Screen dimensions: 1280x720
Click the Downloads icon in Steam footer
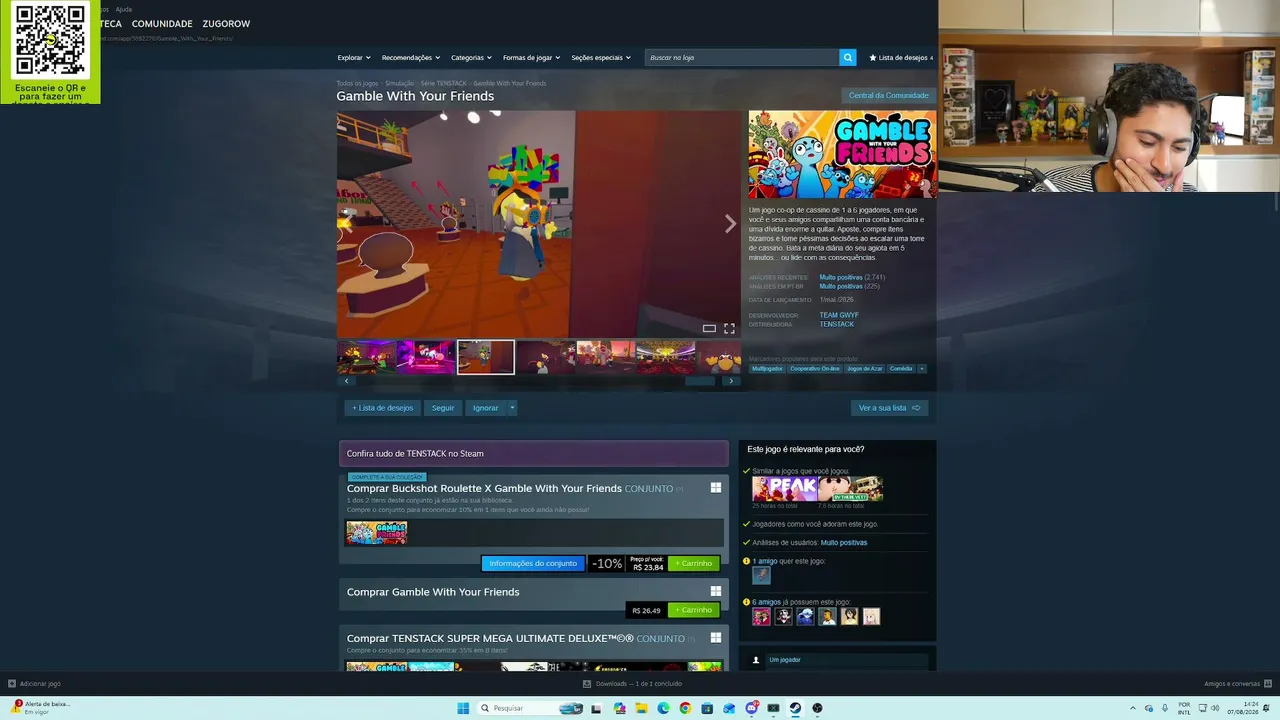pos(587,684)
